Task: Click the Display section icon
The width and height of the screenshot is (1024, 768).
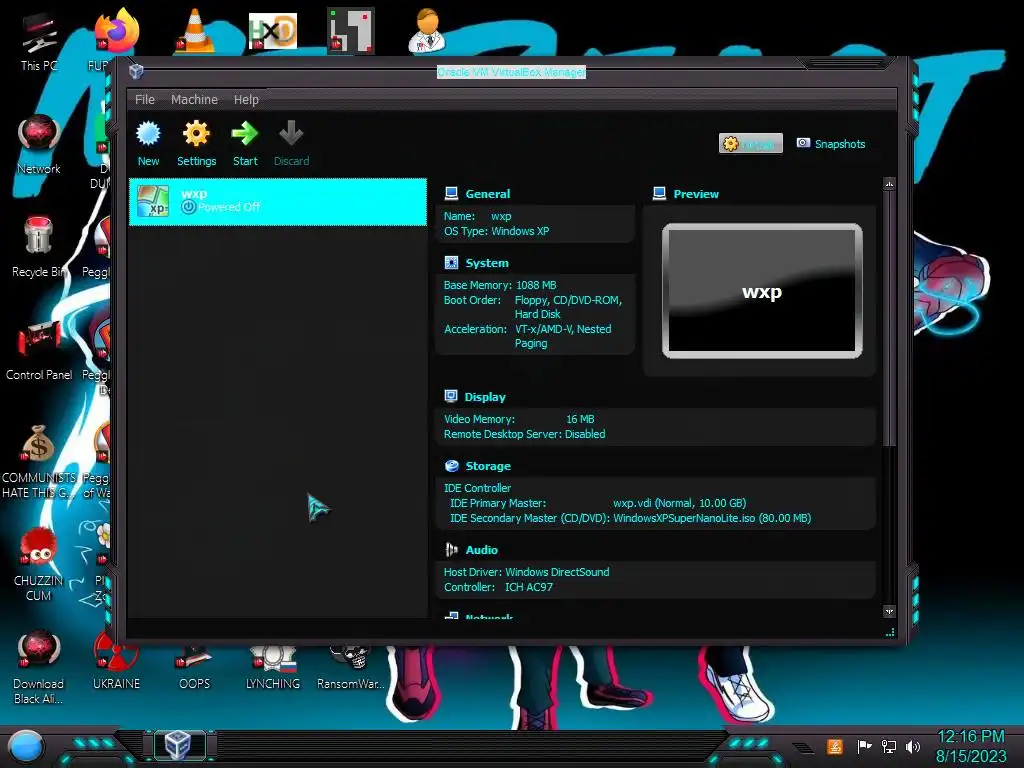Action: pyautogui.click(x=451, y=396)
